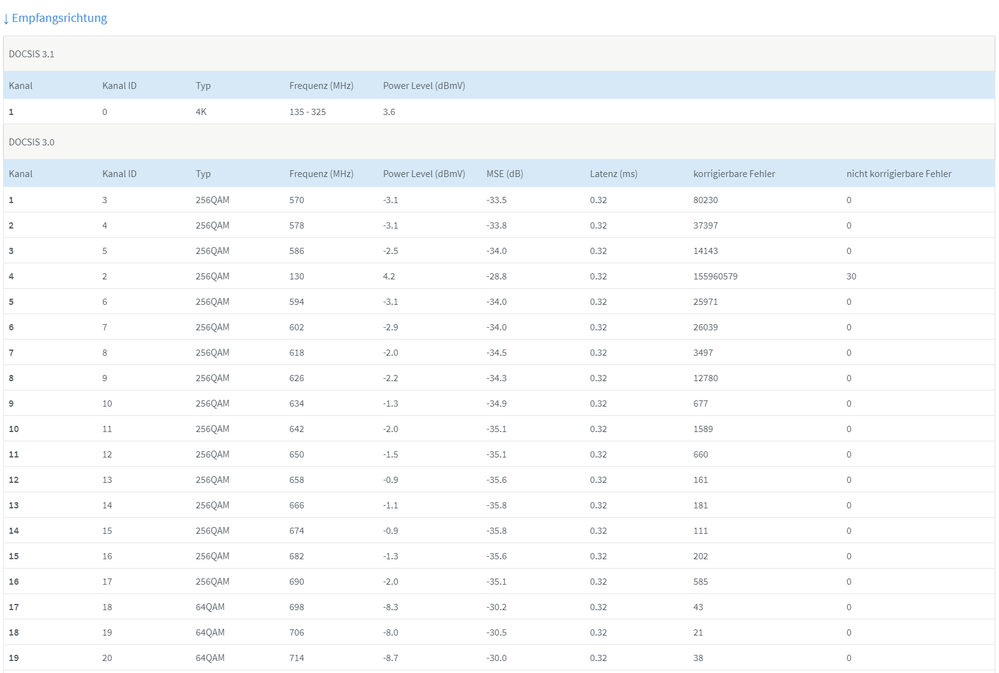999x673 pixels.
Task: Select the error count 155960579
Action: click(715, 277)
